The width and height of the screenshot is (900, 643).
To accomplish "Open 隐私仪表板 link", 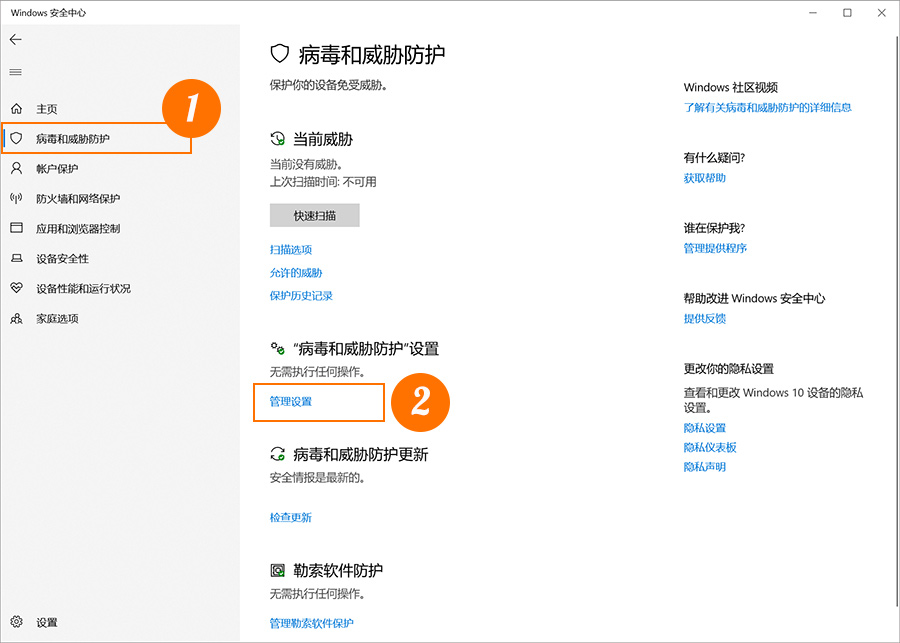I will 710,447.
